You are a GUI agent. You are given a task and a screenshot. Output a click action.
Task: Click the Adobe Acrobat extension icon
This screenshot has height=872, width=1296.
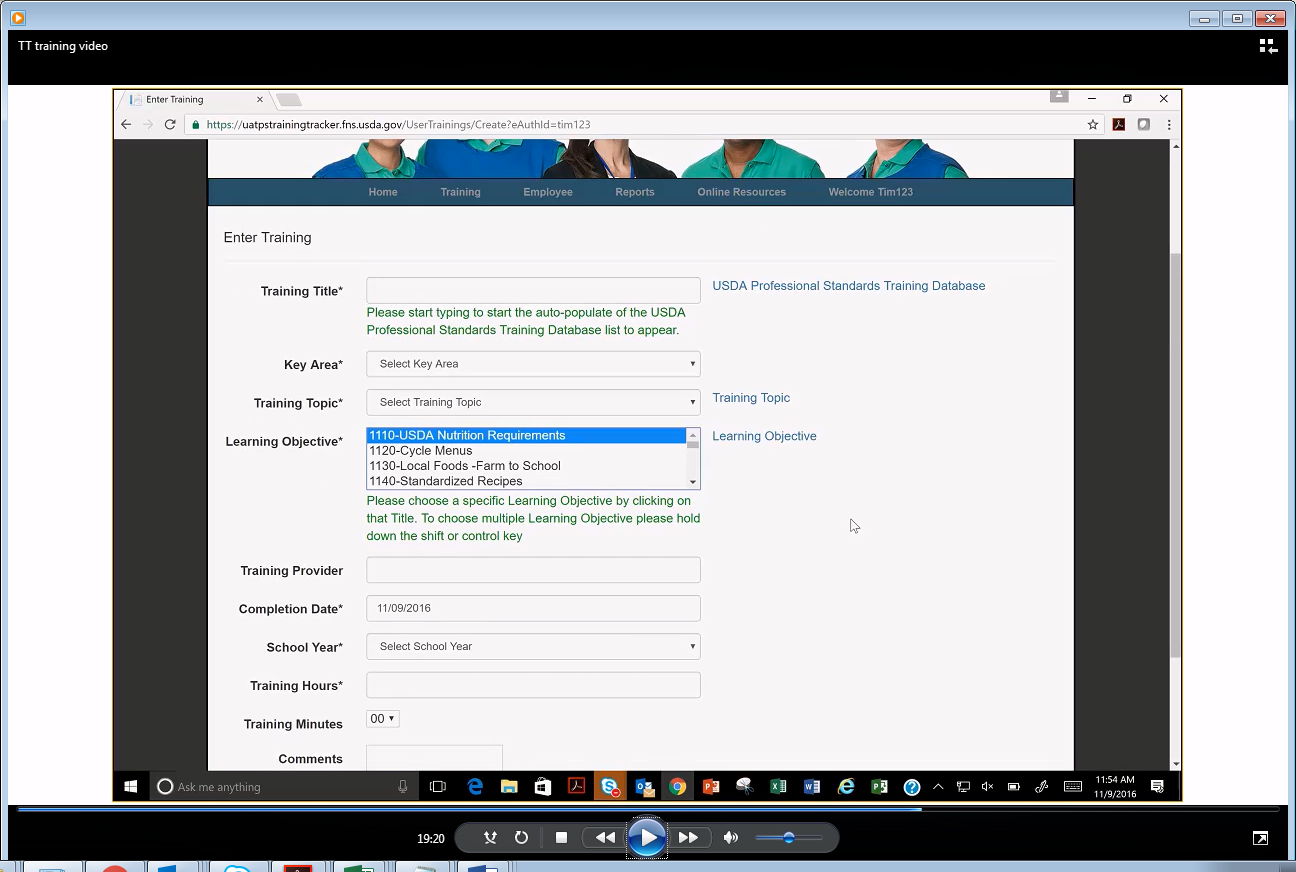[x=1119, y=125]
